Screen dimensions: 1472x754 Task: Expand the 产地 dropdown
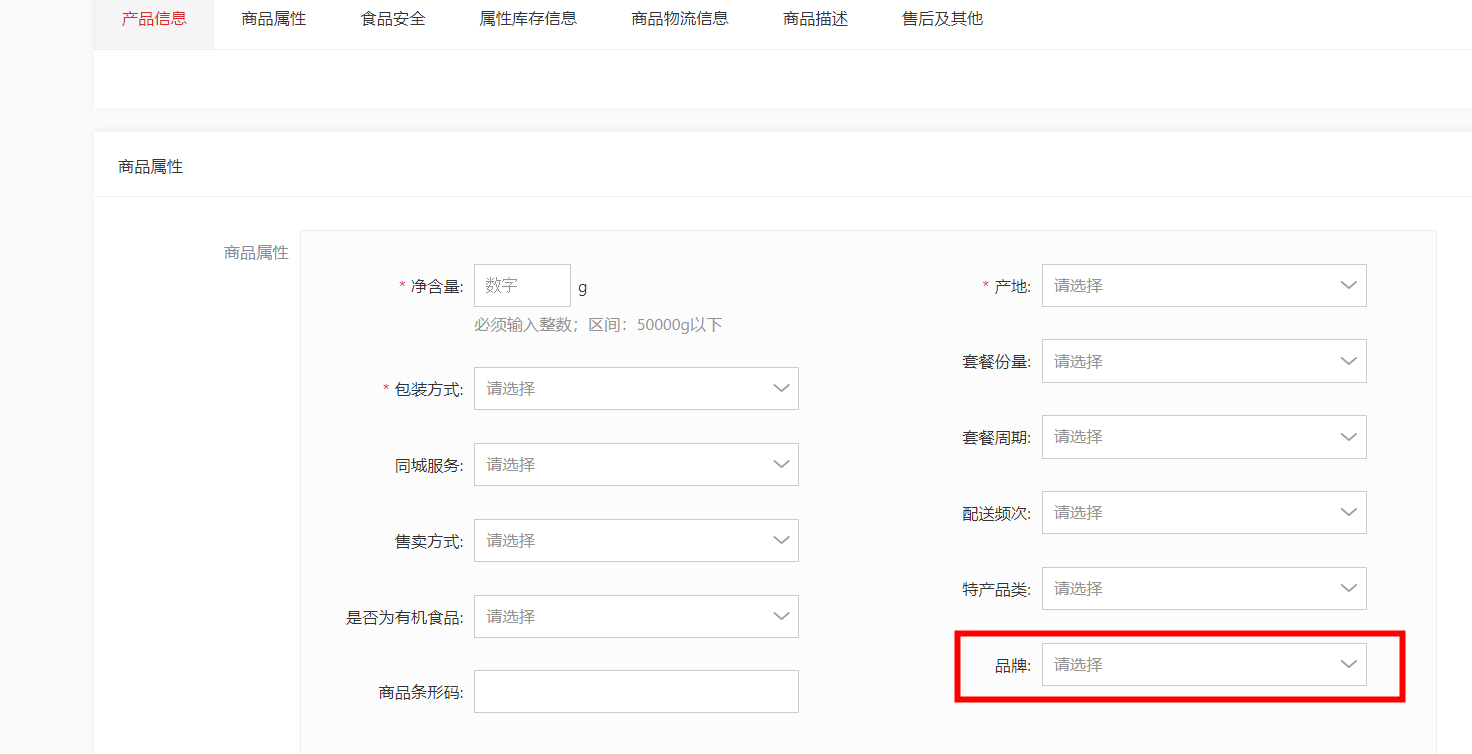[1204, 286]
